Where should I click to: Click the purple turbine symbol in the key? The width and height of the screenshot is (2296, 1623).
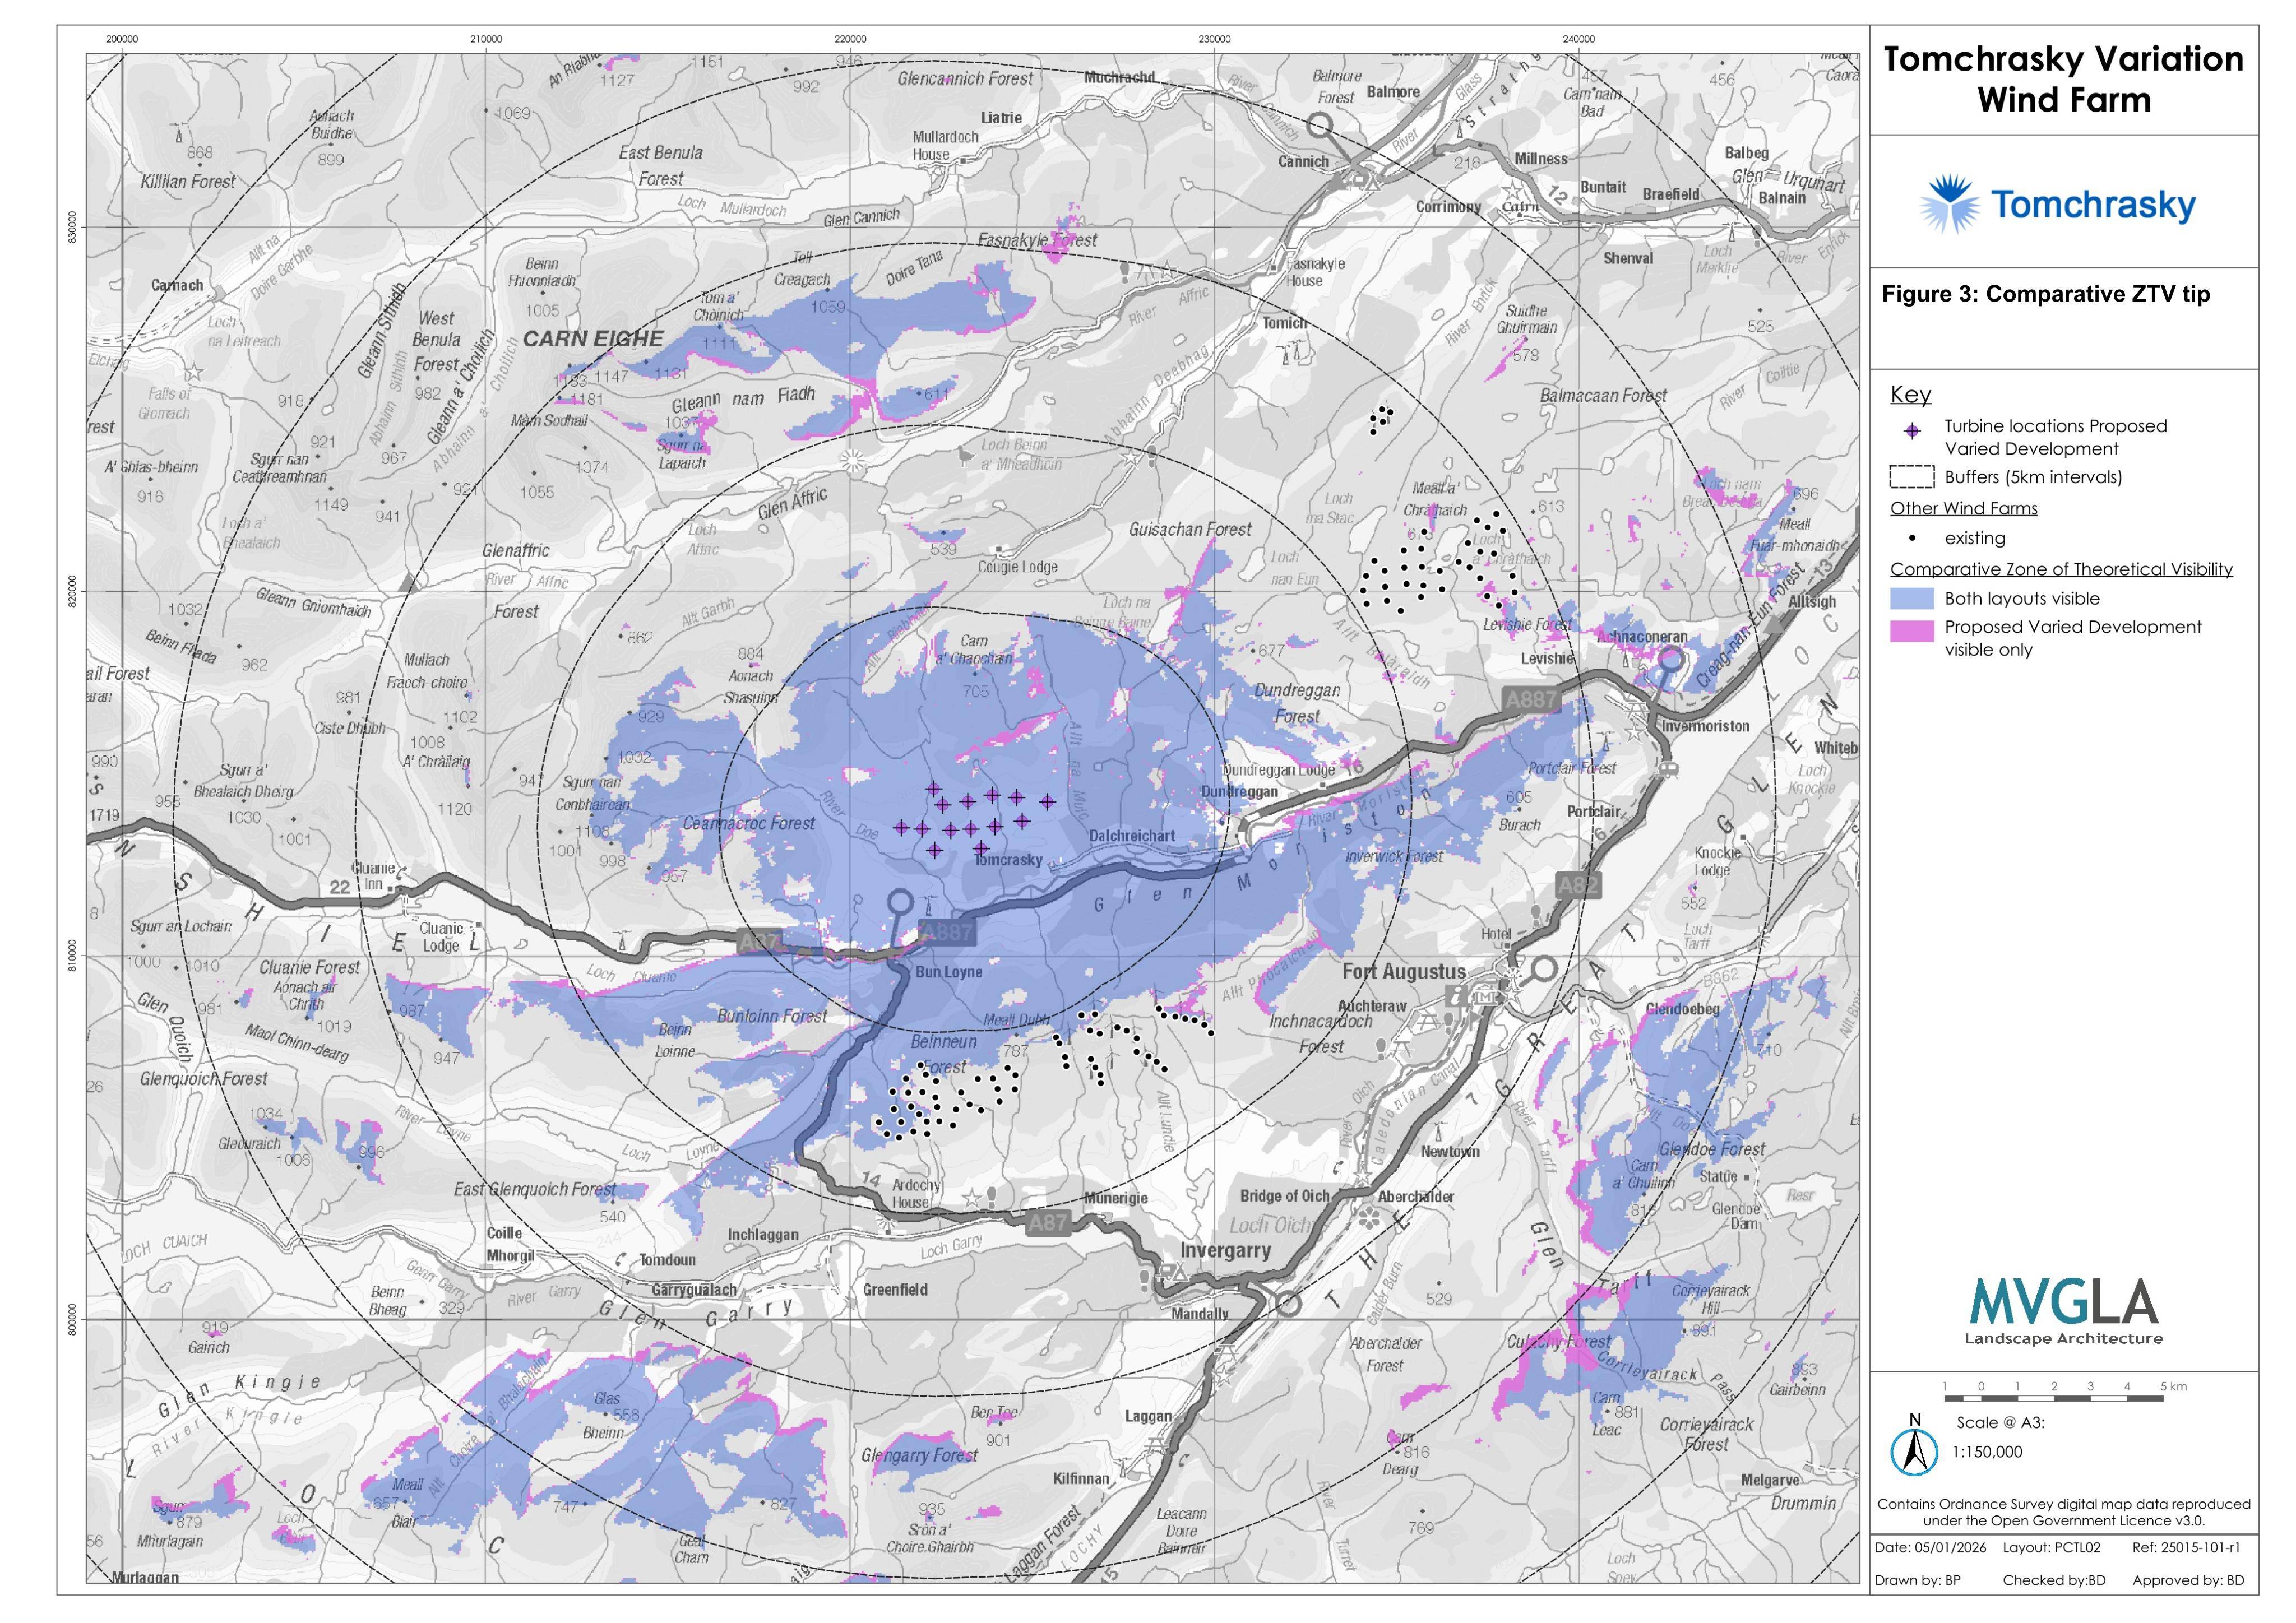click(1912, 431)
